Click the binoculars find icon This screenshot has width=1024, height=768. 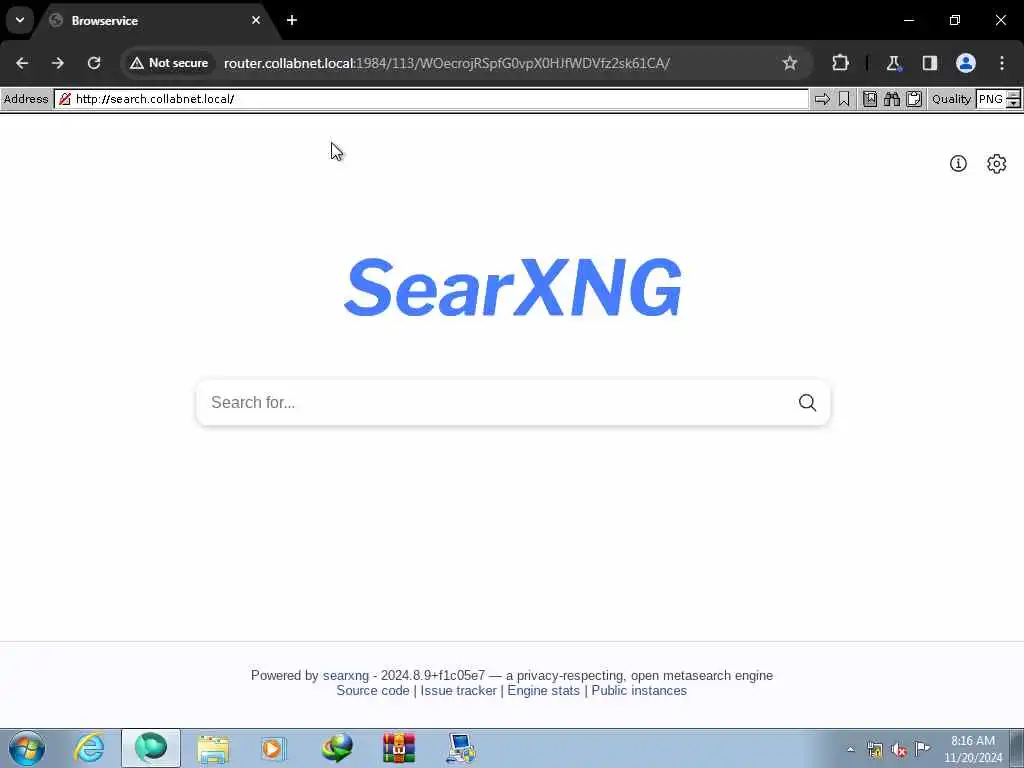[892, 99]
